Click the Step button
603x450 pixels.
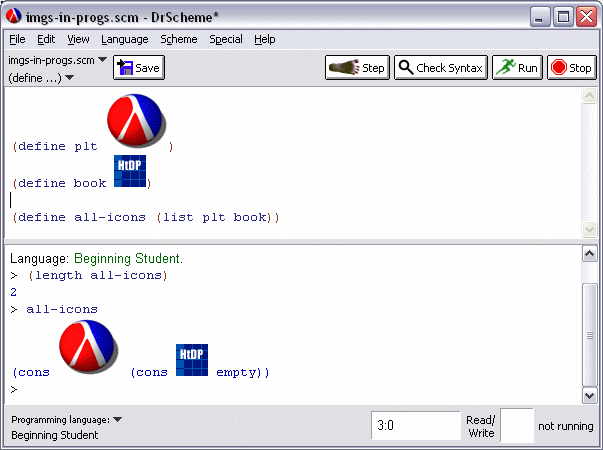tap(357, 68)
